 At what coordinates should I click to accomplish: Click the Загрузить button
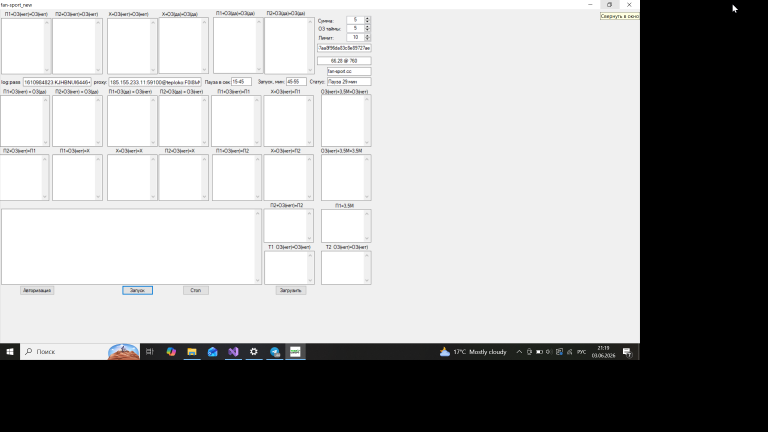point(291,290)
